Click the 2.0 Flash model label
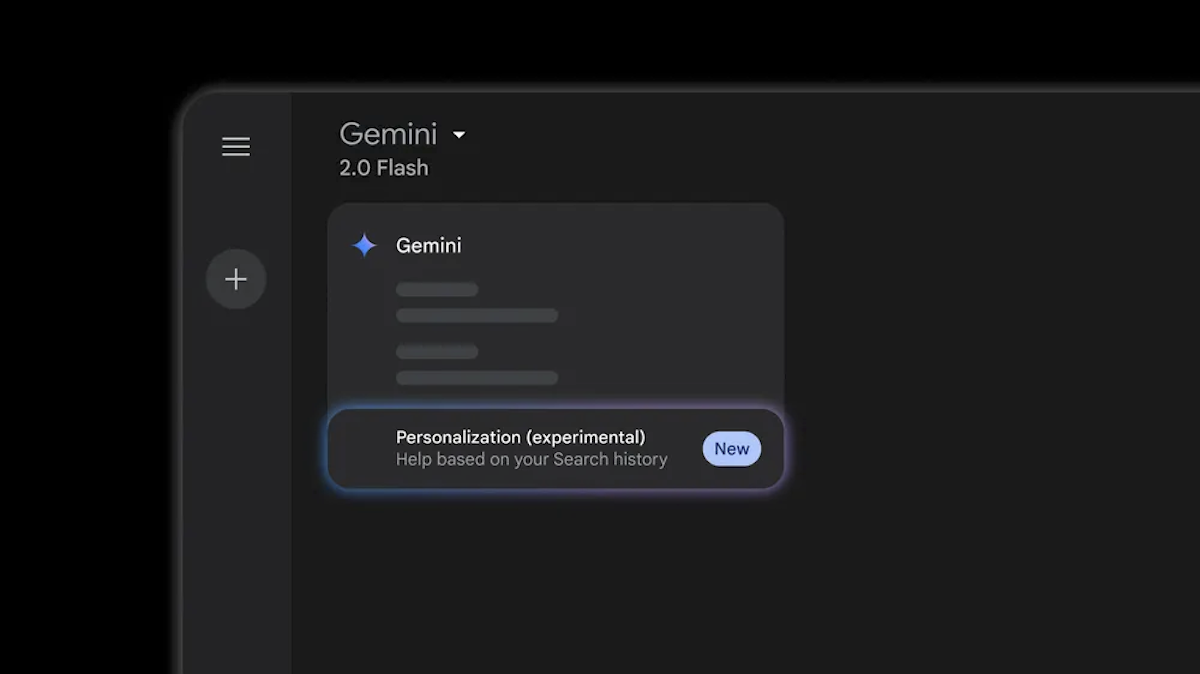This screenshot has width=1200, height=674. [x=383, y=168]
